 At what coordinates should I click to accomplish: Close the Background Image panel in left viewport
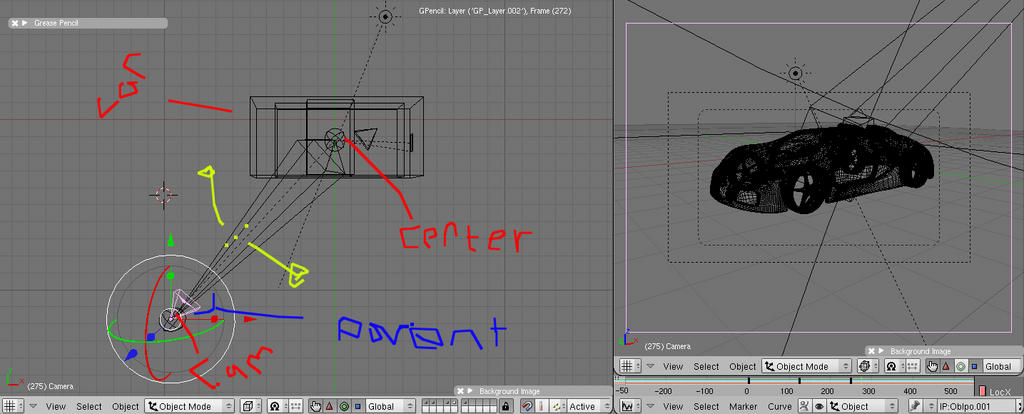tap(460, 391)
